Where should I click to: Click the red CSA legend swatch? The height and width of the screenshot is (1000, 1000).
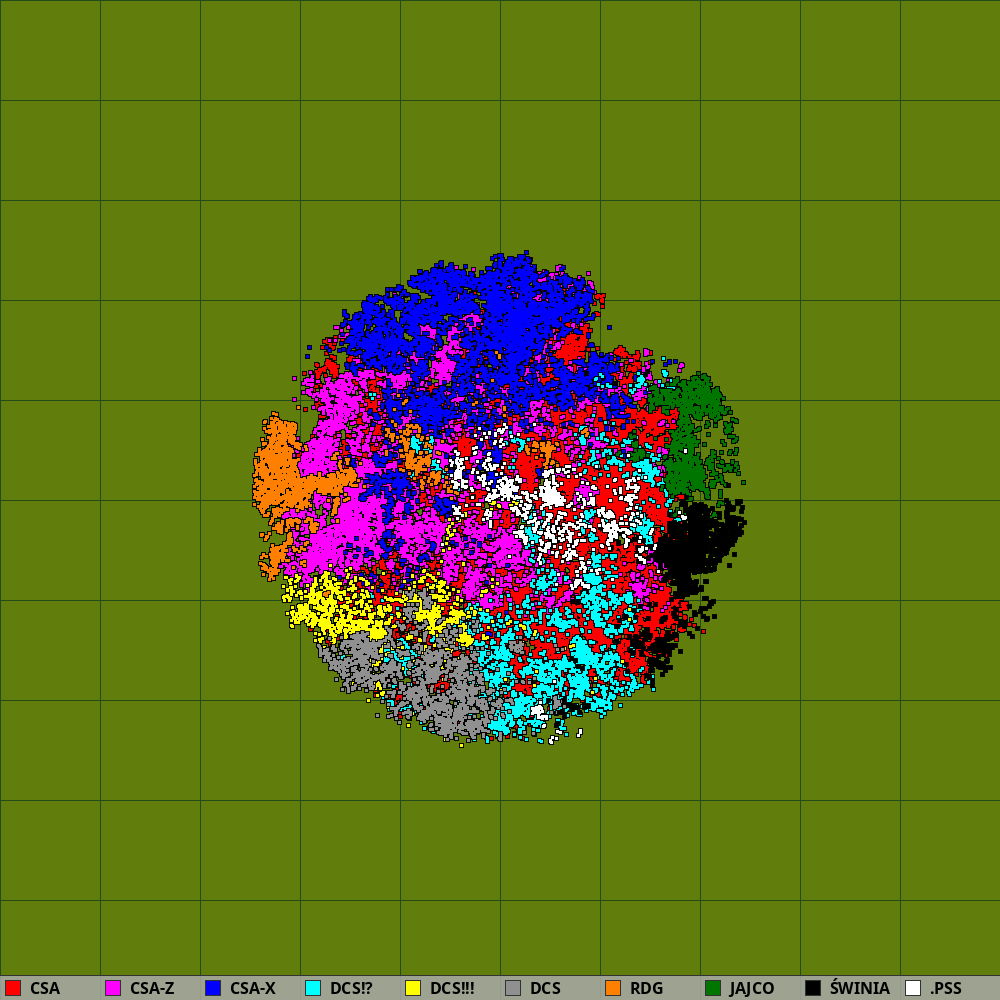click(13, 988)
